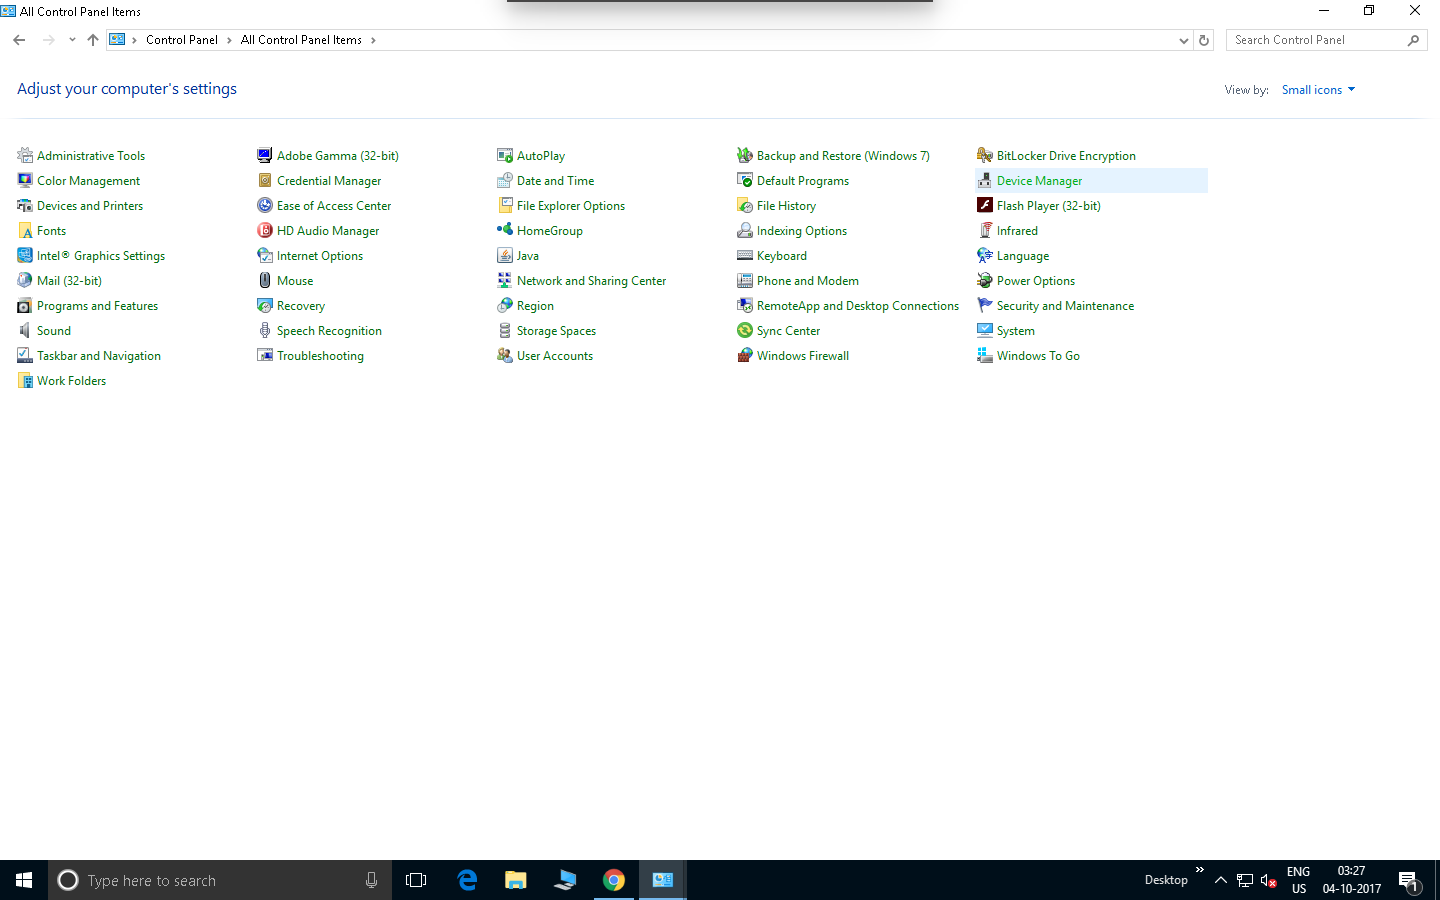Open RemoteApp and Desktop Connections link
1440x900 pixels.
(x=858, y=306)
